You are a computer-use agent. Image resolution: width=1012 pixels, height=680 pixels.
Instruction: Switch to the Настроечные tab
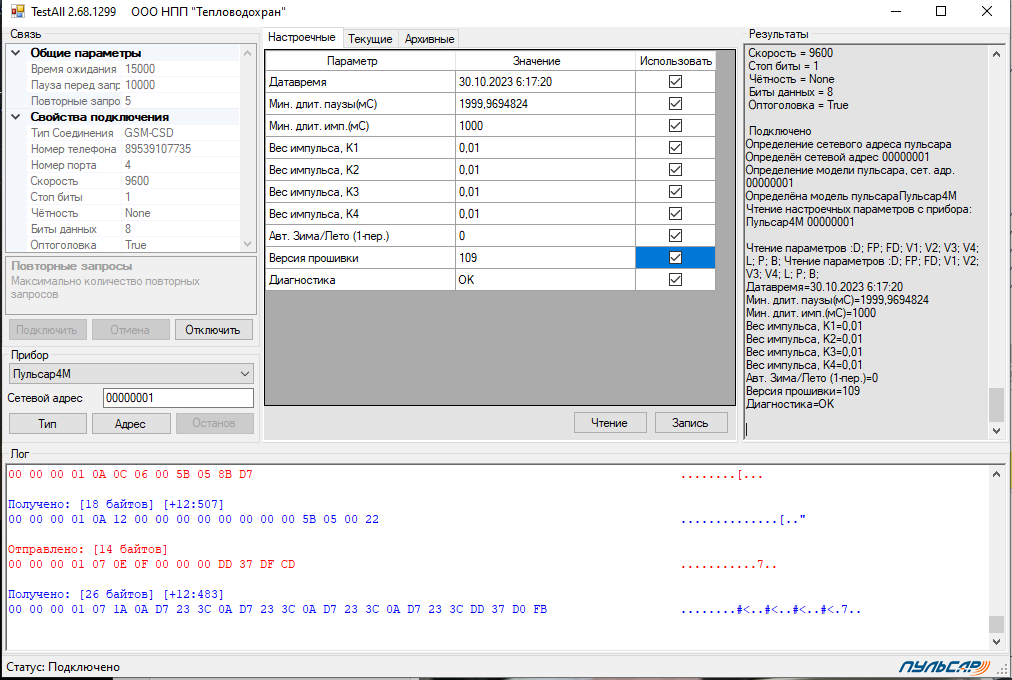pyautogui.click(x=301, y=37)
